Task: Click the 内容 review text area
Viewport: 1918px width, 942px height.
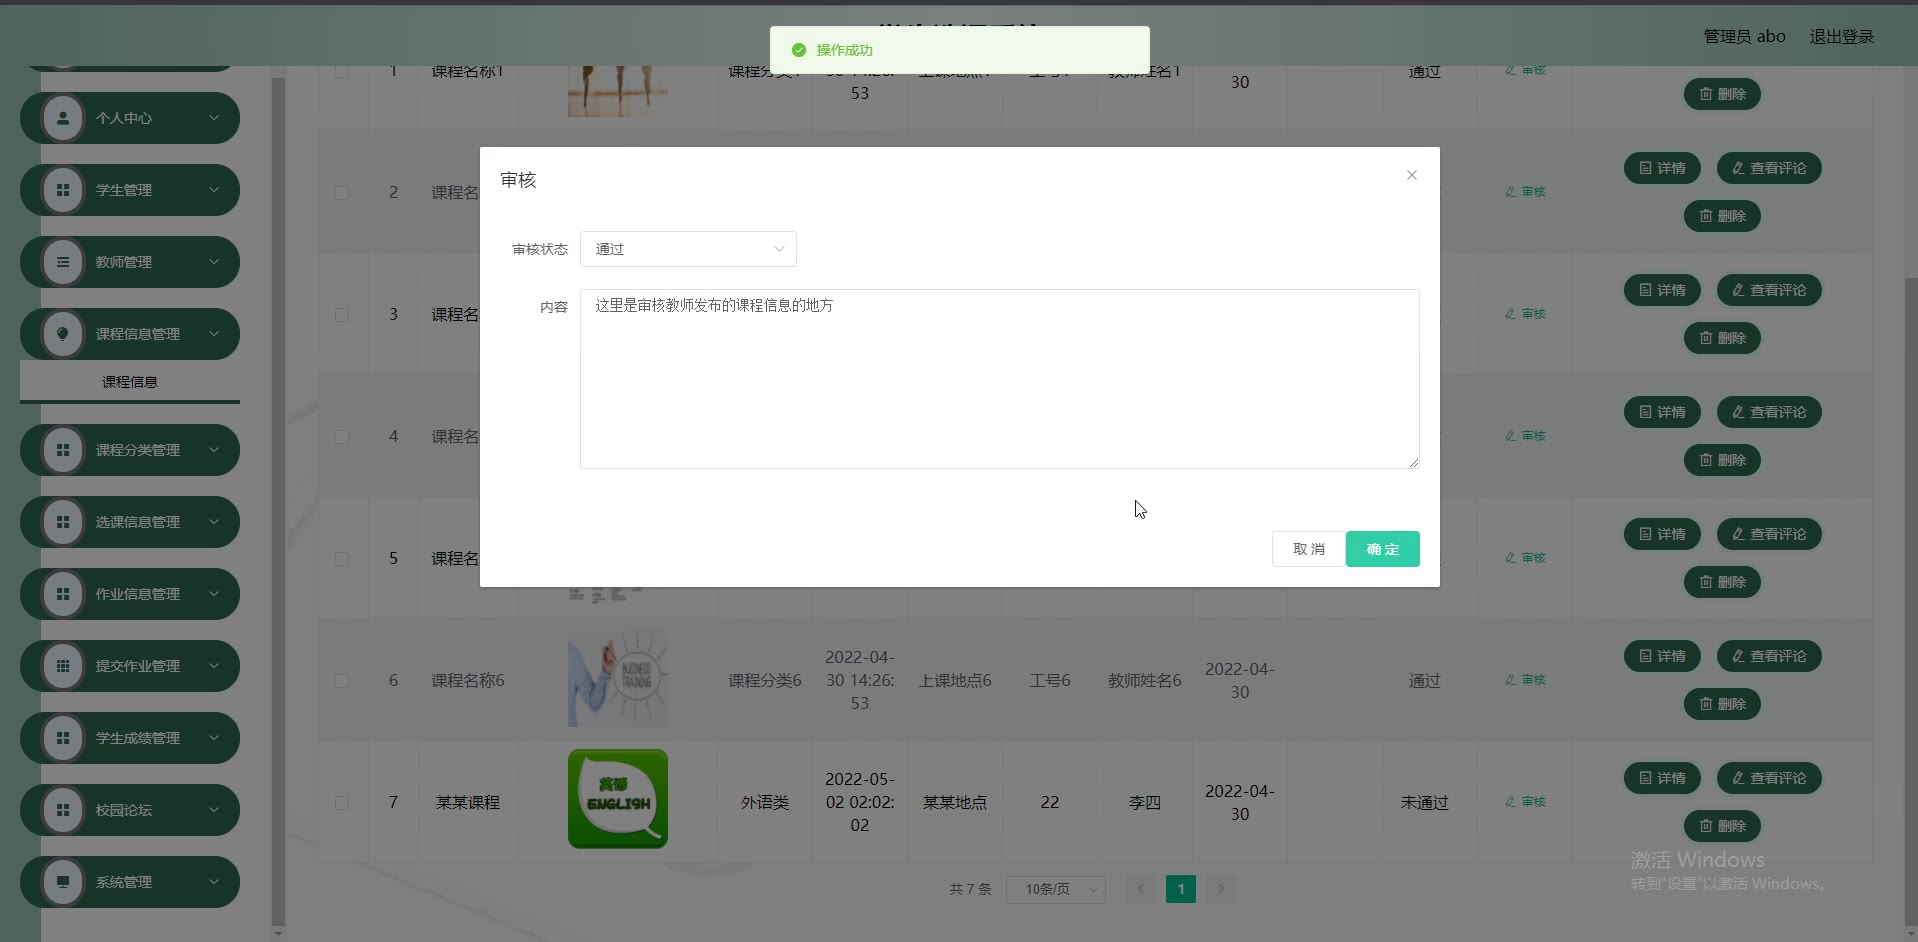Action: [1000, 379]
